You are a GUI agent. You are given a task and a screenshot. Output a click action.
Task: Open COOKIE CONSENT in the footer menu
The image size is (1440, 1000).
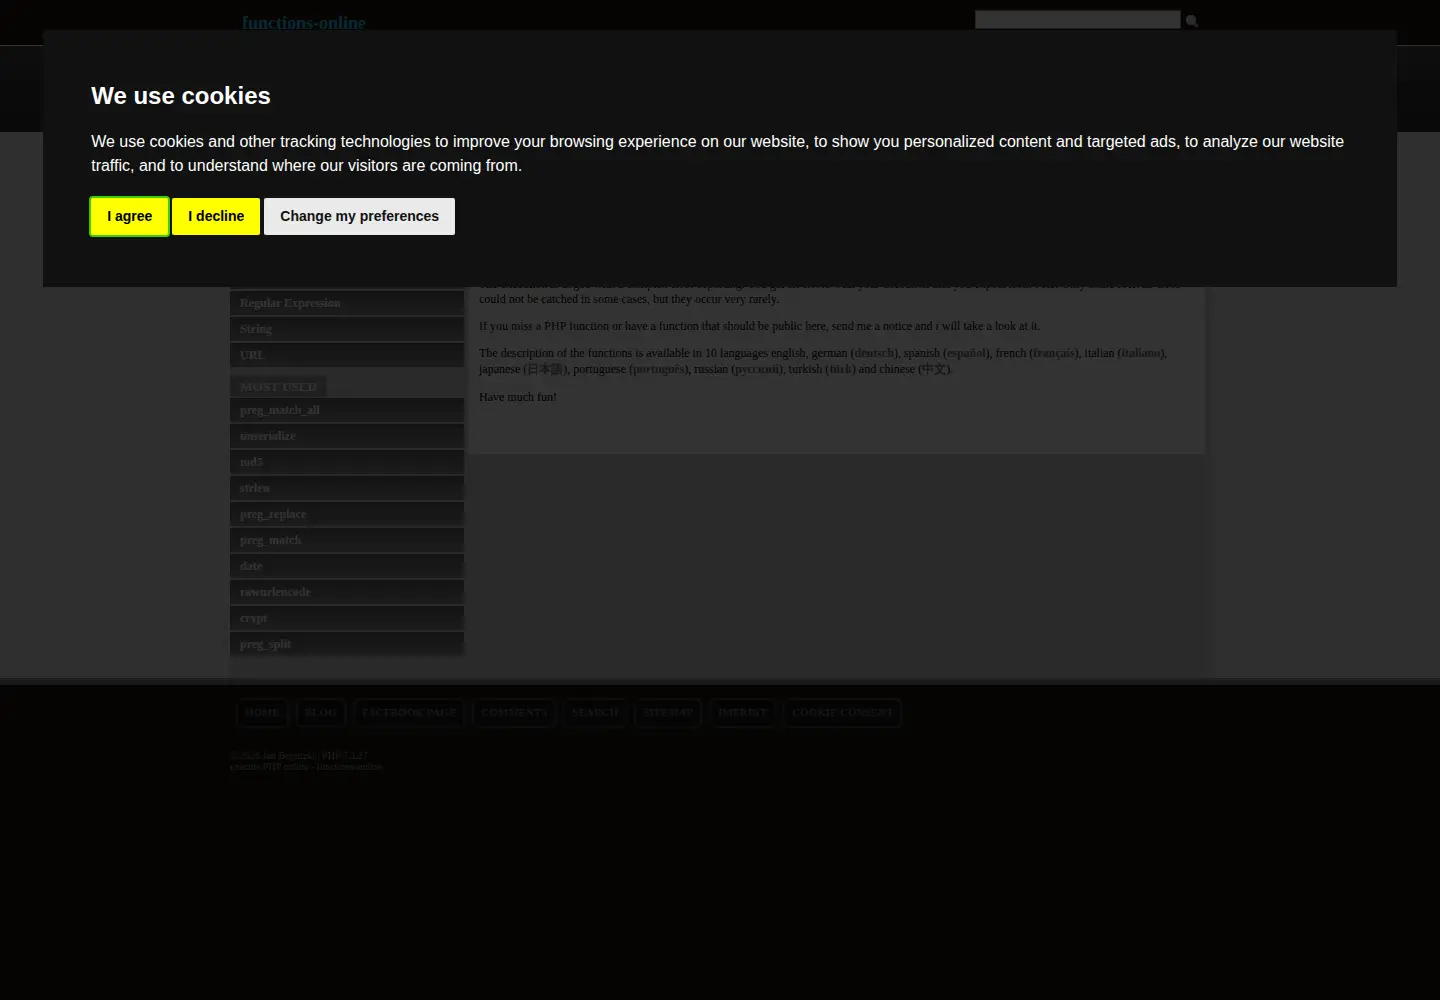[x=842, y=713]
